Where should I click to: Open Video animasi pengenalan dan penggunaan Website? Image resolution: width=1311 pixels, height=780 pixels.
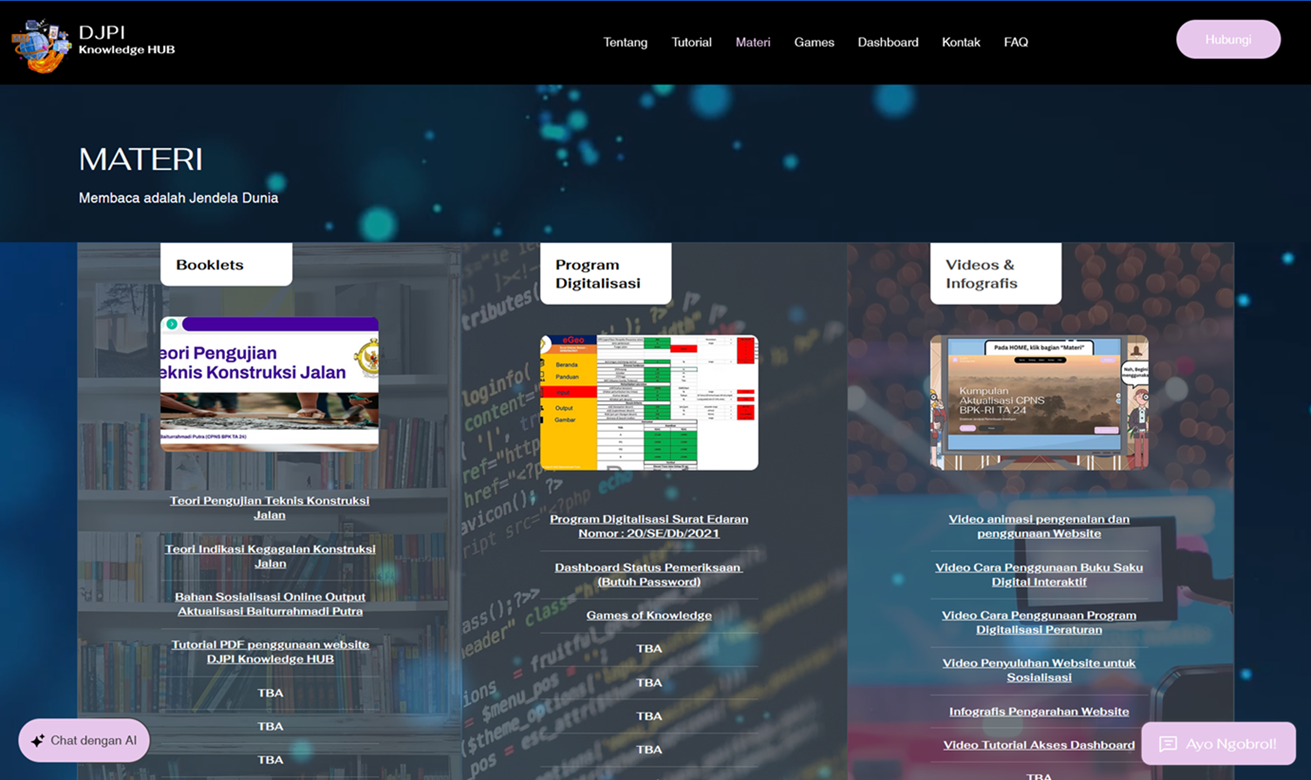[1039, 526]
